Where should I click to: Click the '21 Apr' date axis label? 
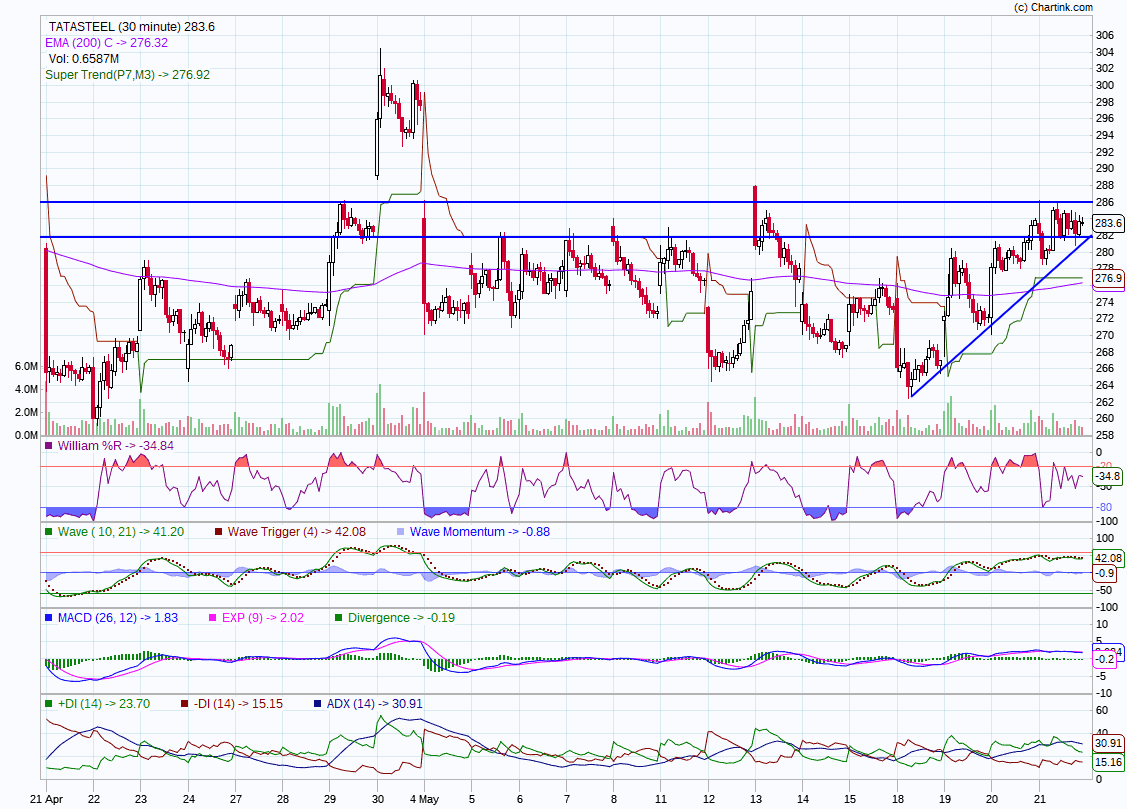[x=45, y=799]
